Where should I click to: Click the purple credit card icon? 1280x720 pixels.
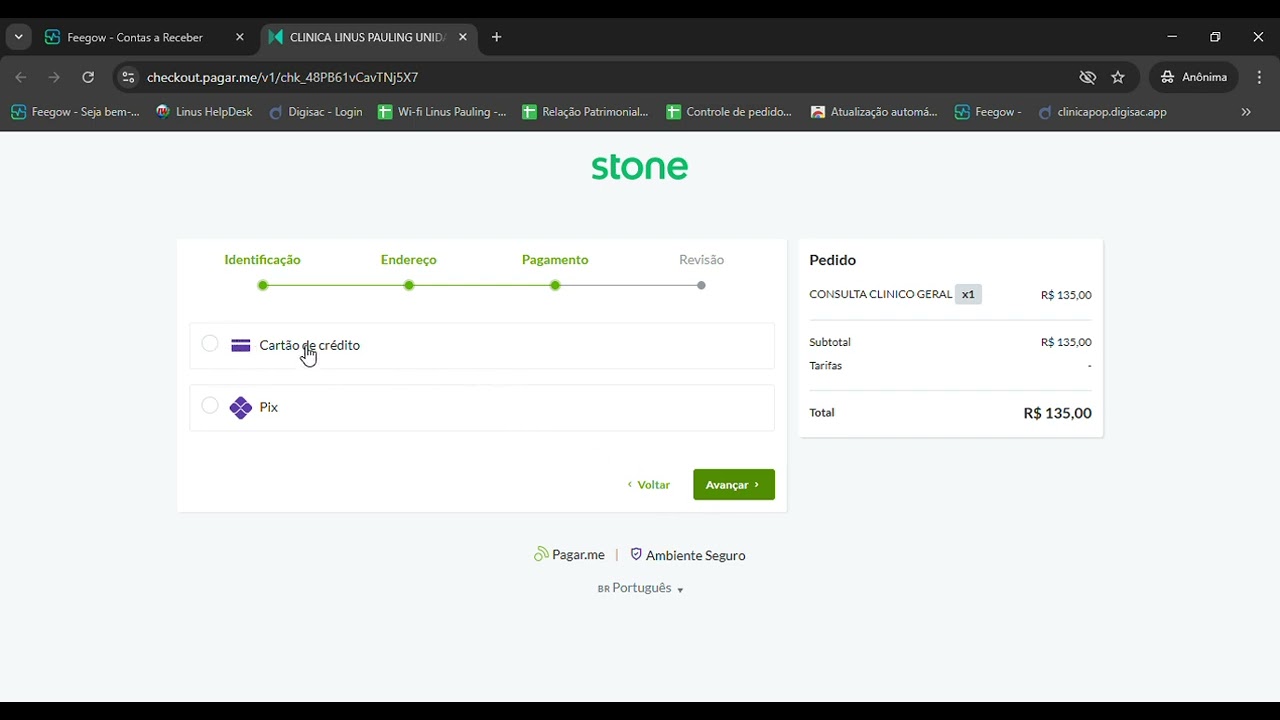(240, 345)
